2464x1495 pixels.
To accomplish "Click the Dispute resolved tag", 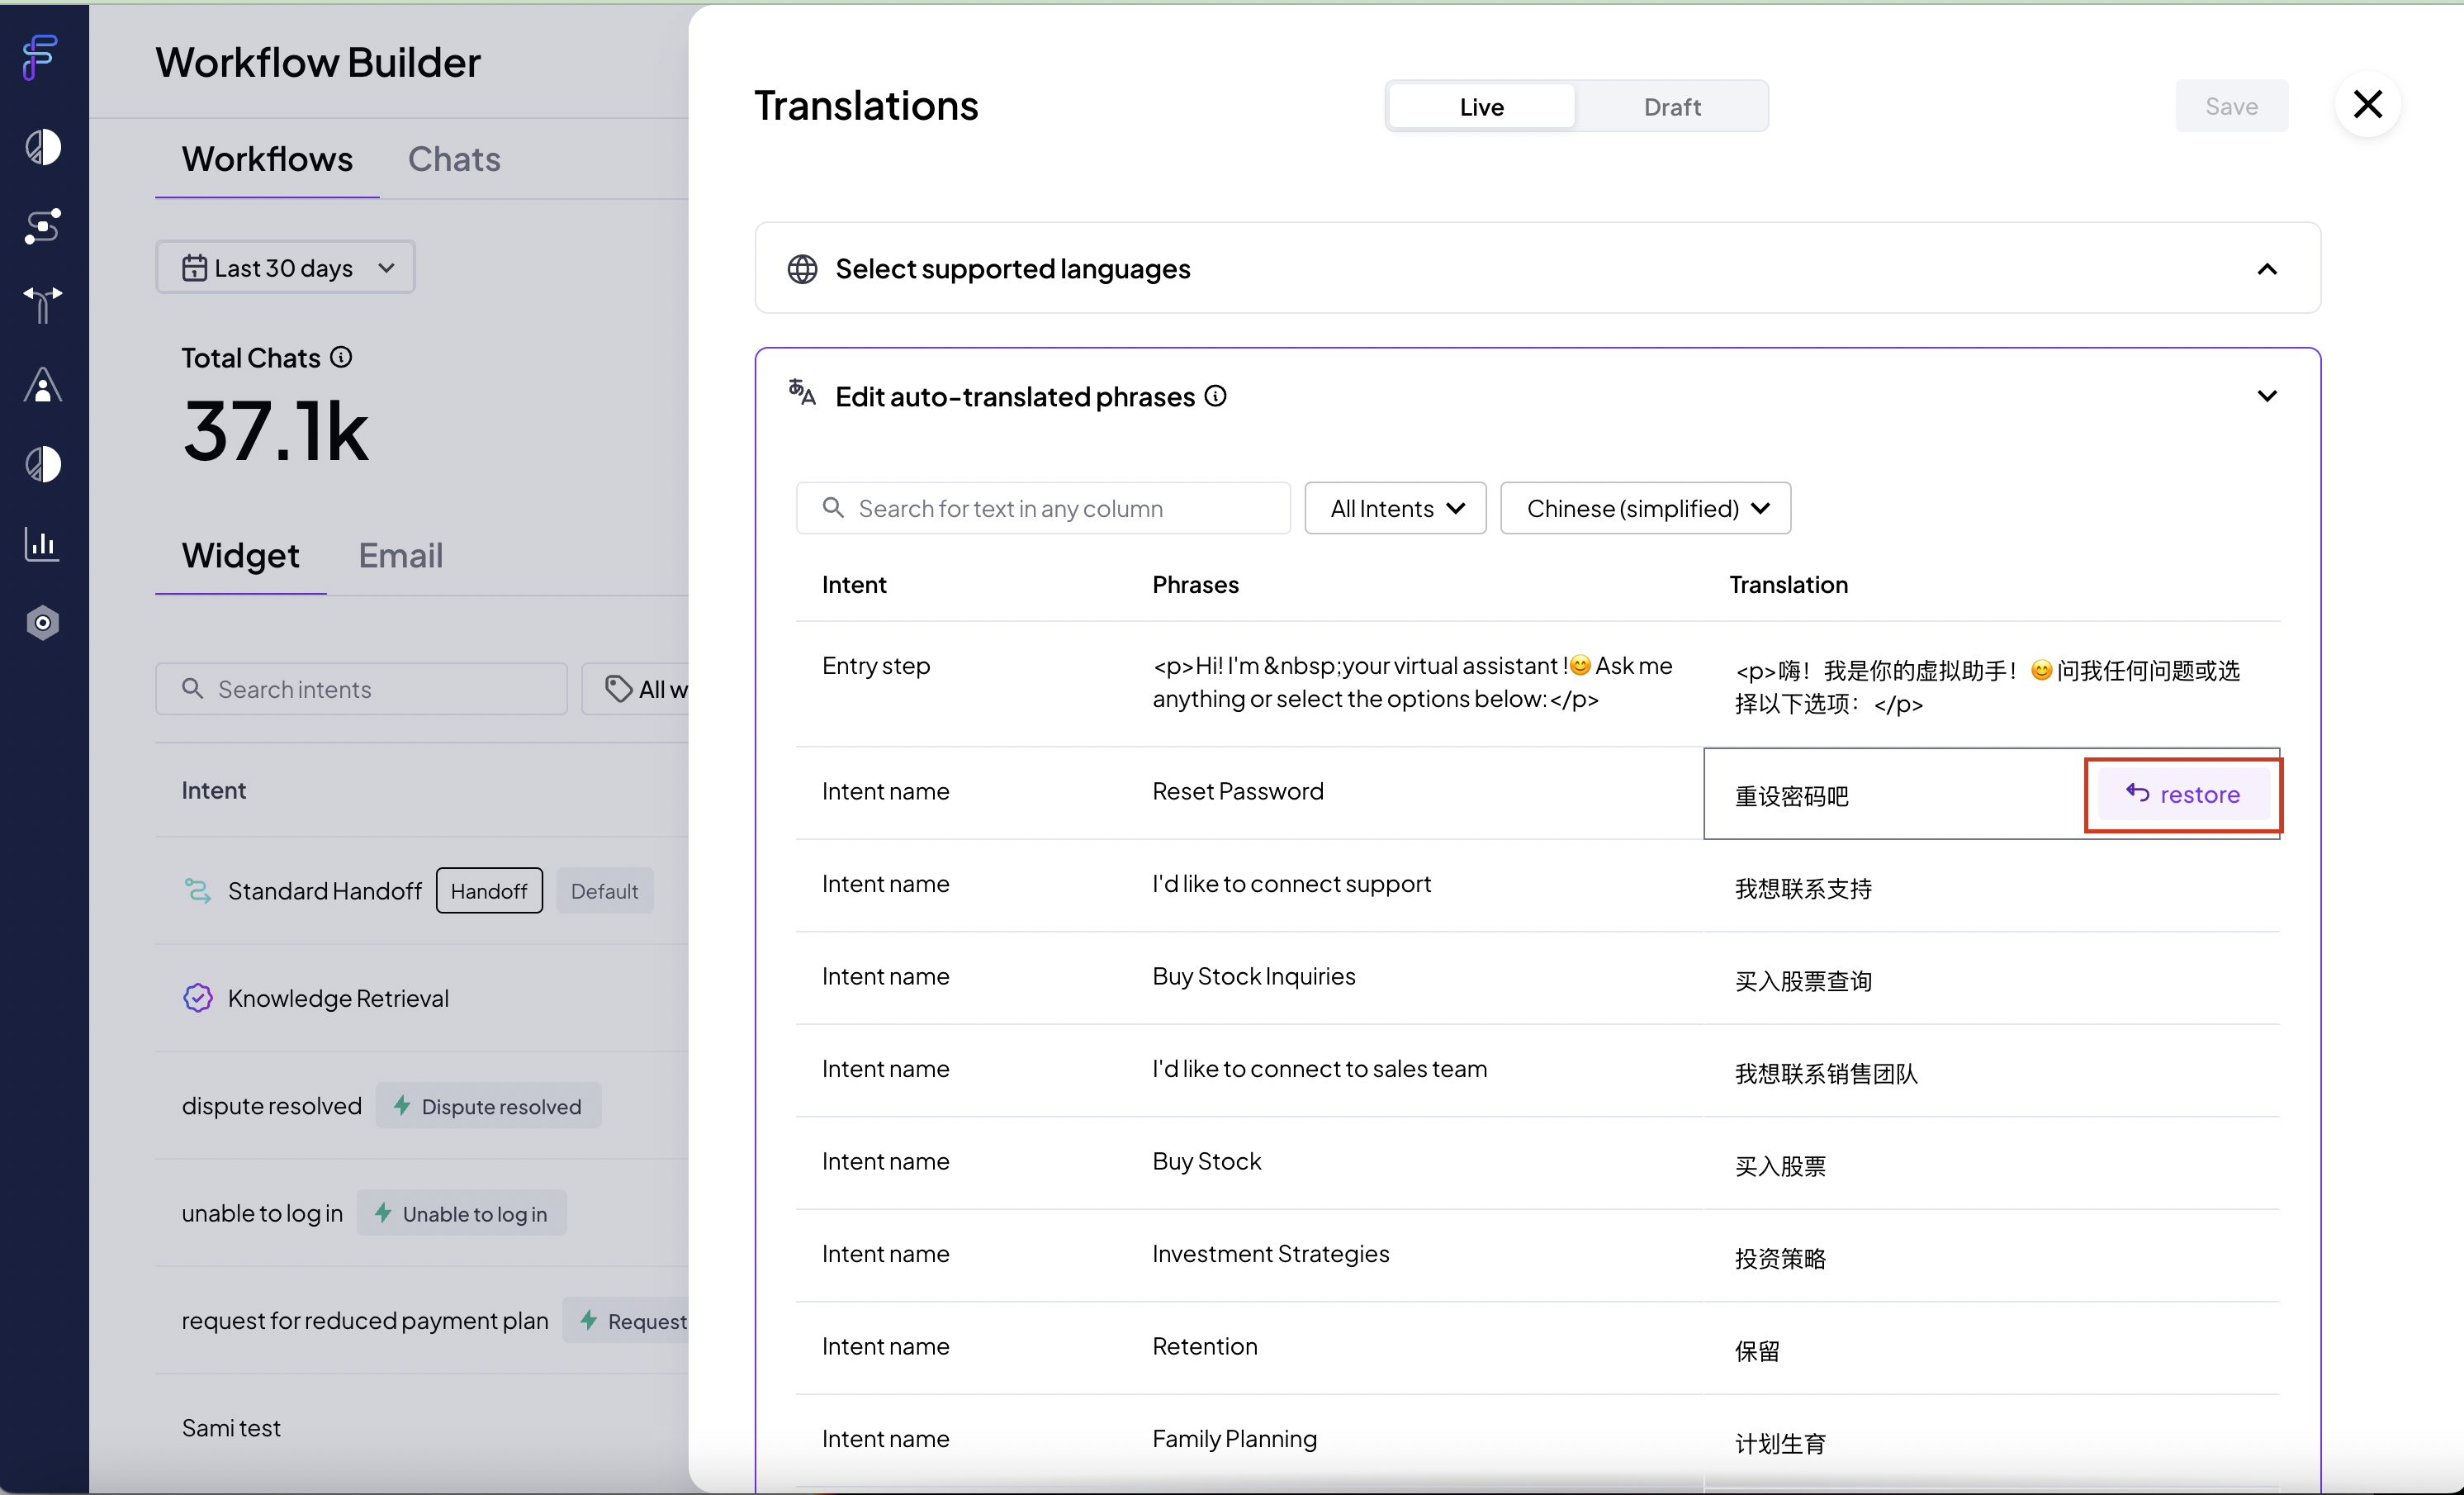I will [488, 1105].
